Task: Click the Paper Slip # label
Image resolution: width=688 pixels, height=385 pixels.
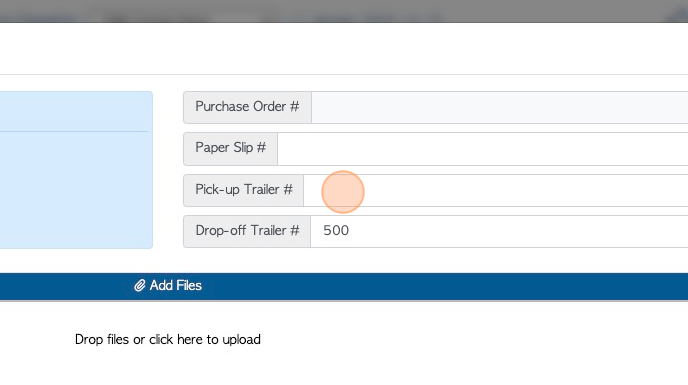Action: click(230, 149)
